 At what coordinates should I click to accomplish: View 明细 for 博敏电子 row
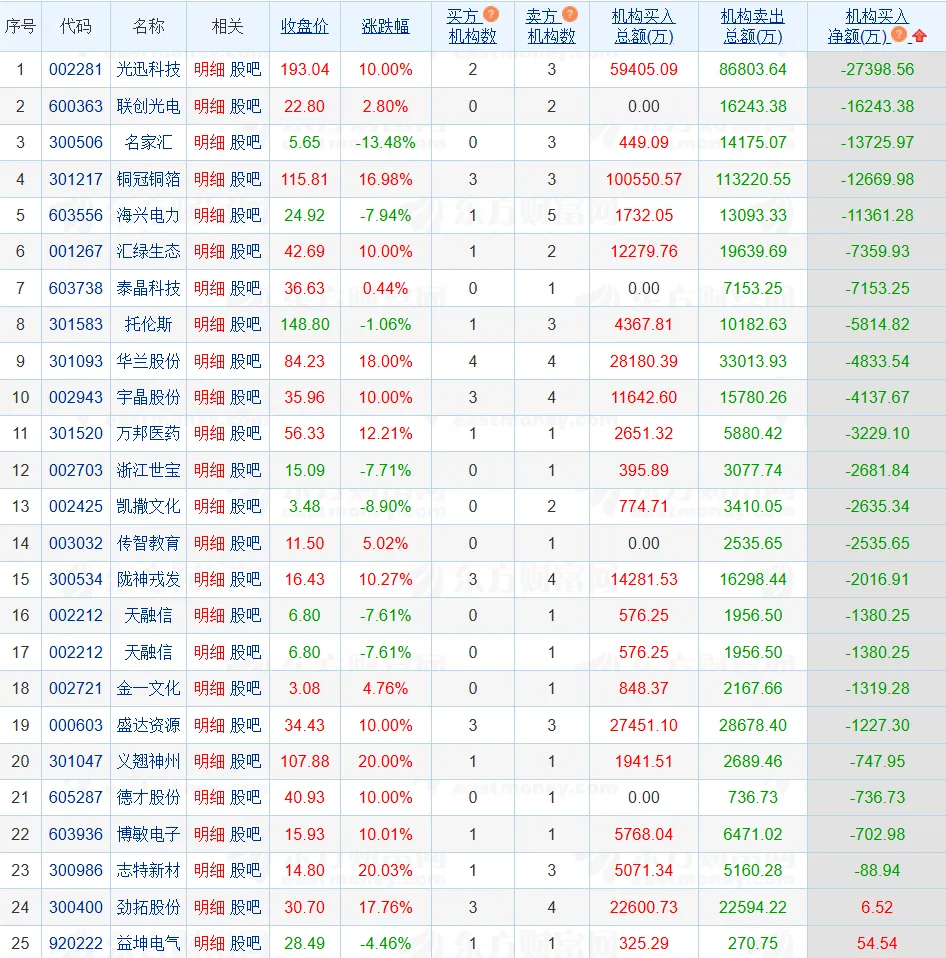[x=209, y=834]
